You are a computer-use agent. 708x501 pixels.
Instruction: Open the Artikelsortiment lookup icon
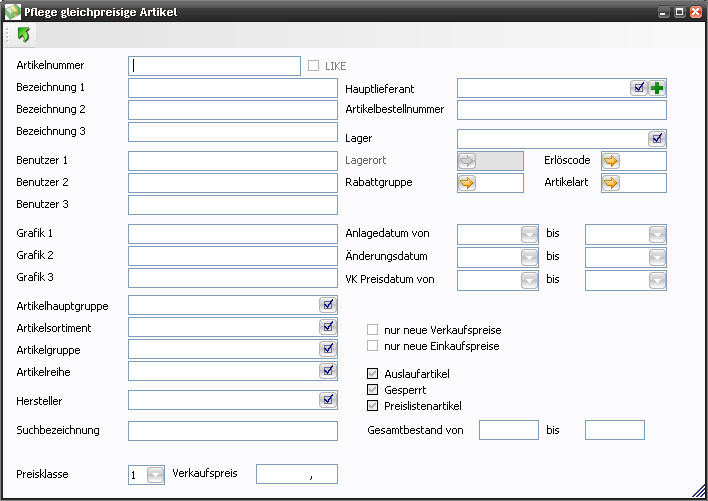(327, 327)
